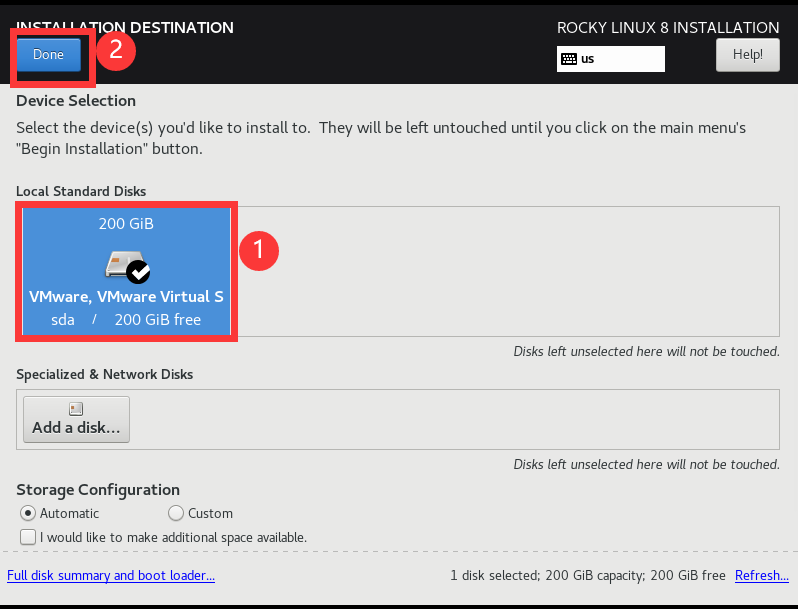
Task: Click the 'Local Standard Disks' heading
Action: click(81, 191)
